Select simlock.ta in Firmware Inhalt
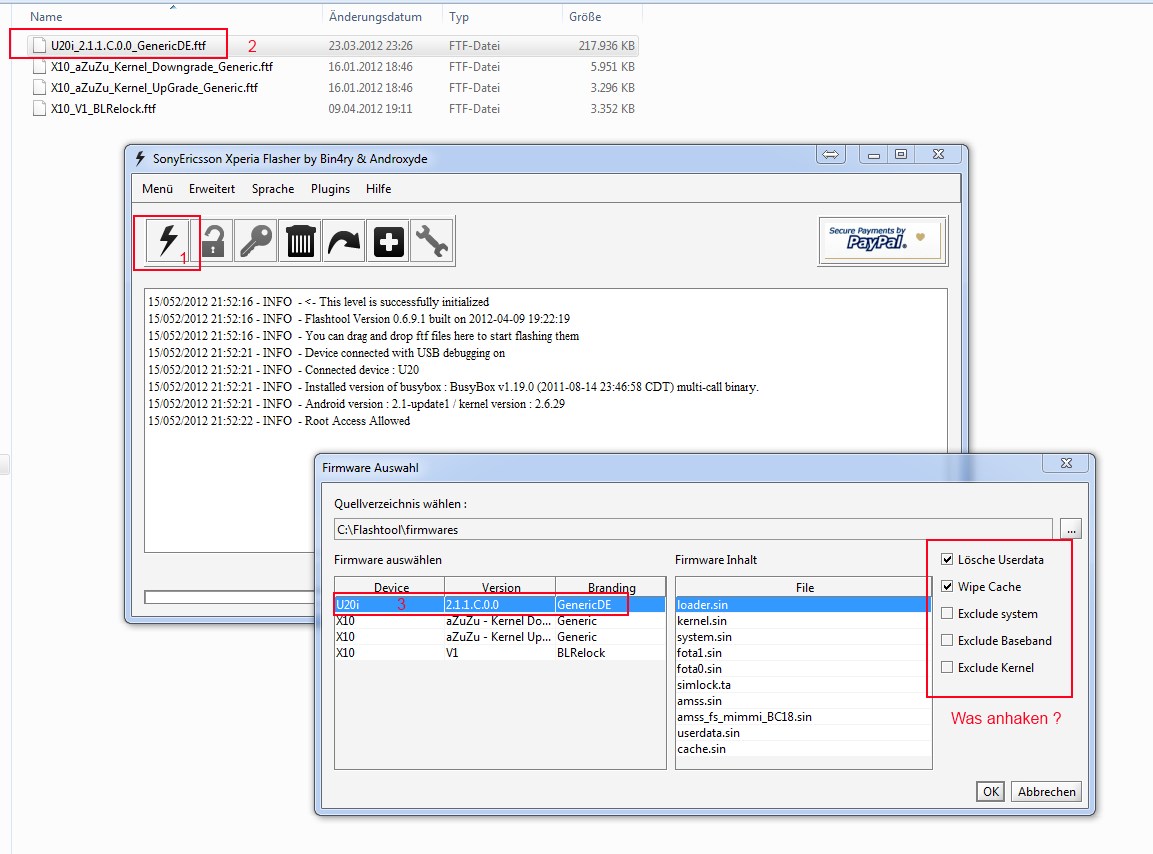 tap(804, 685)
